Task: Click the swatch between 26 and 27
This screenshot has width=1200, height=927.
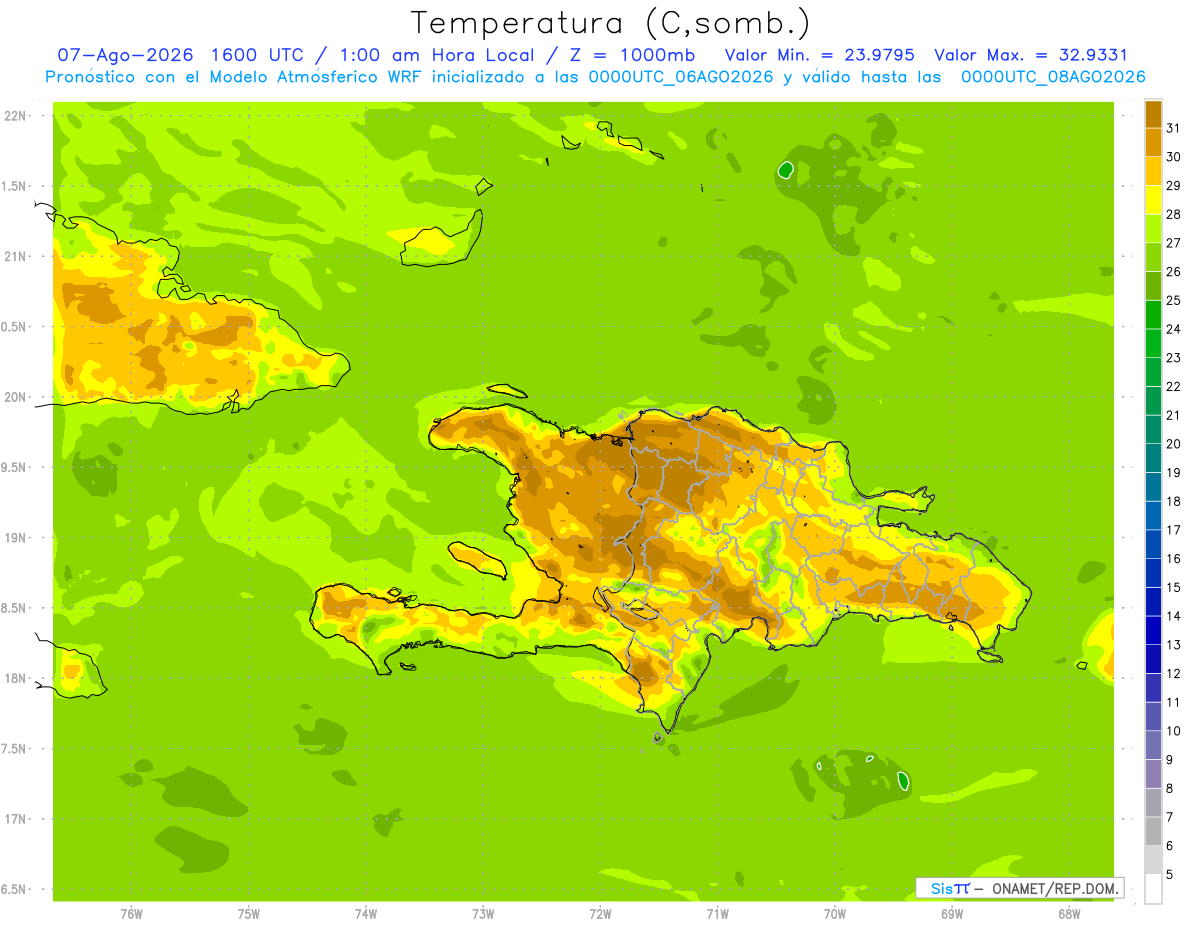Action: pyautogui.click(x=1153, y=257)
